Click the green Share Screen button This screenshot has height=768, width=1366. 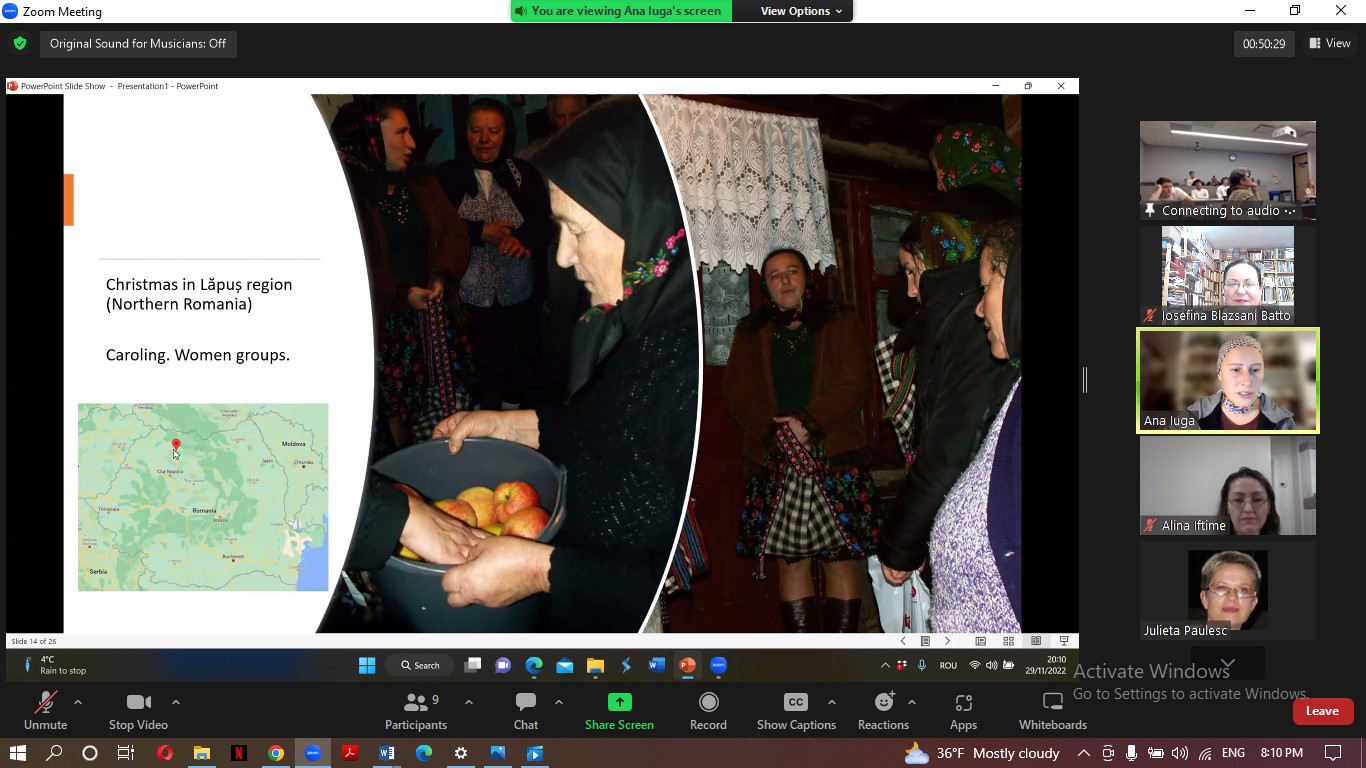(619, 711)
